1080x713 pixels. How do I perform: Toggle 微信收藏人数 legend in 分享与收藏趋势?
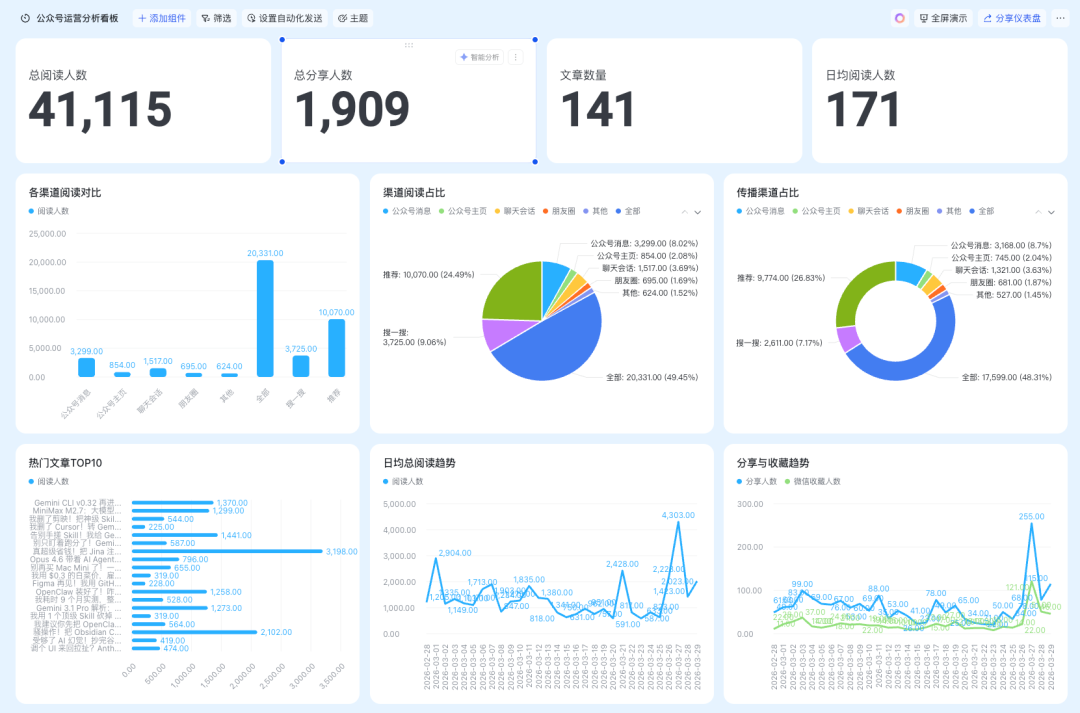click(813, 482)
